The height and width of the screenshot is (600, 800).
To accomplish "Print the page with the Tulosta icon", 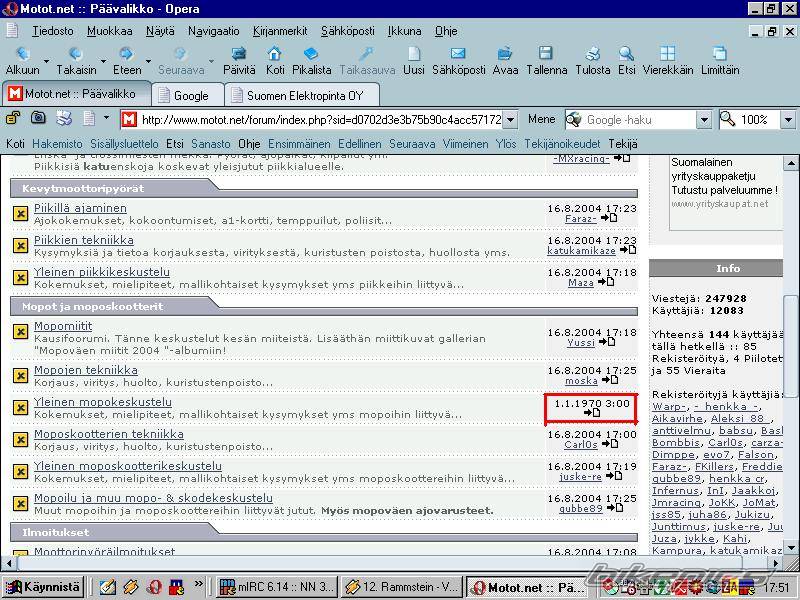I will tap(592, 54).
